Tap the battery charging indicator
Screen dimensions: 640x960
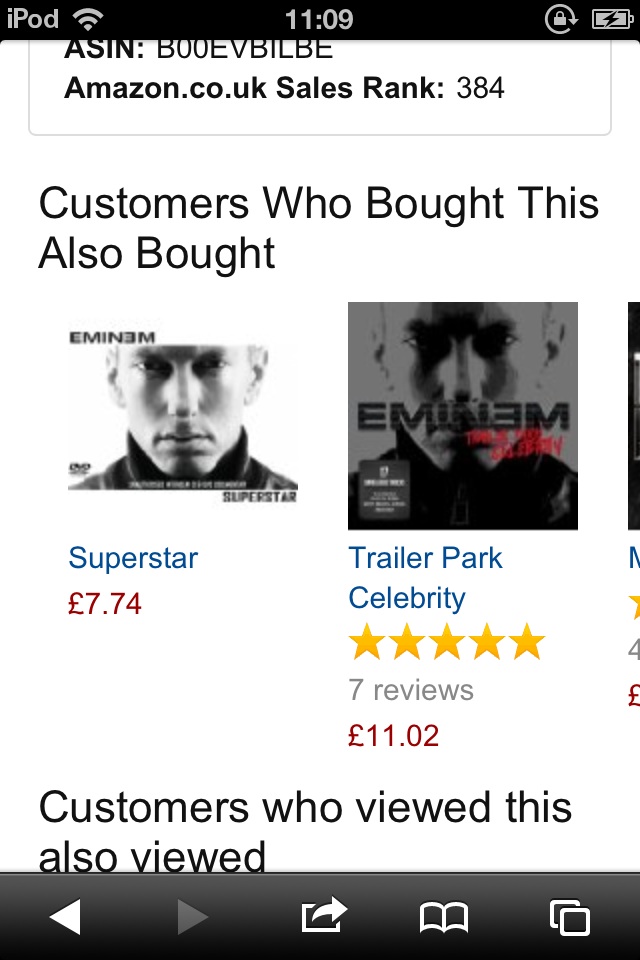pos(612,19)
